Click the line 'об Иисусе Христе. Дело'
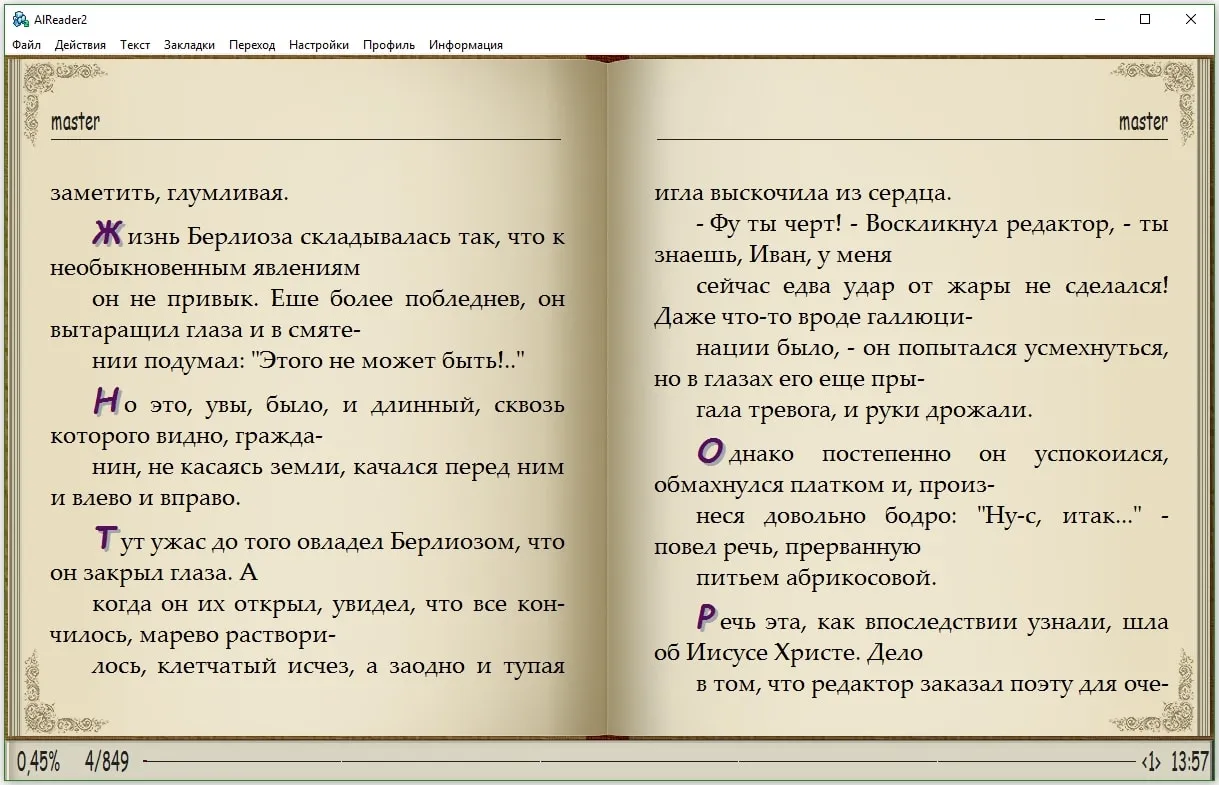 (x=788, y=653)
